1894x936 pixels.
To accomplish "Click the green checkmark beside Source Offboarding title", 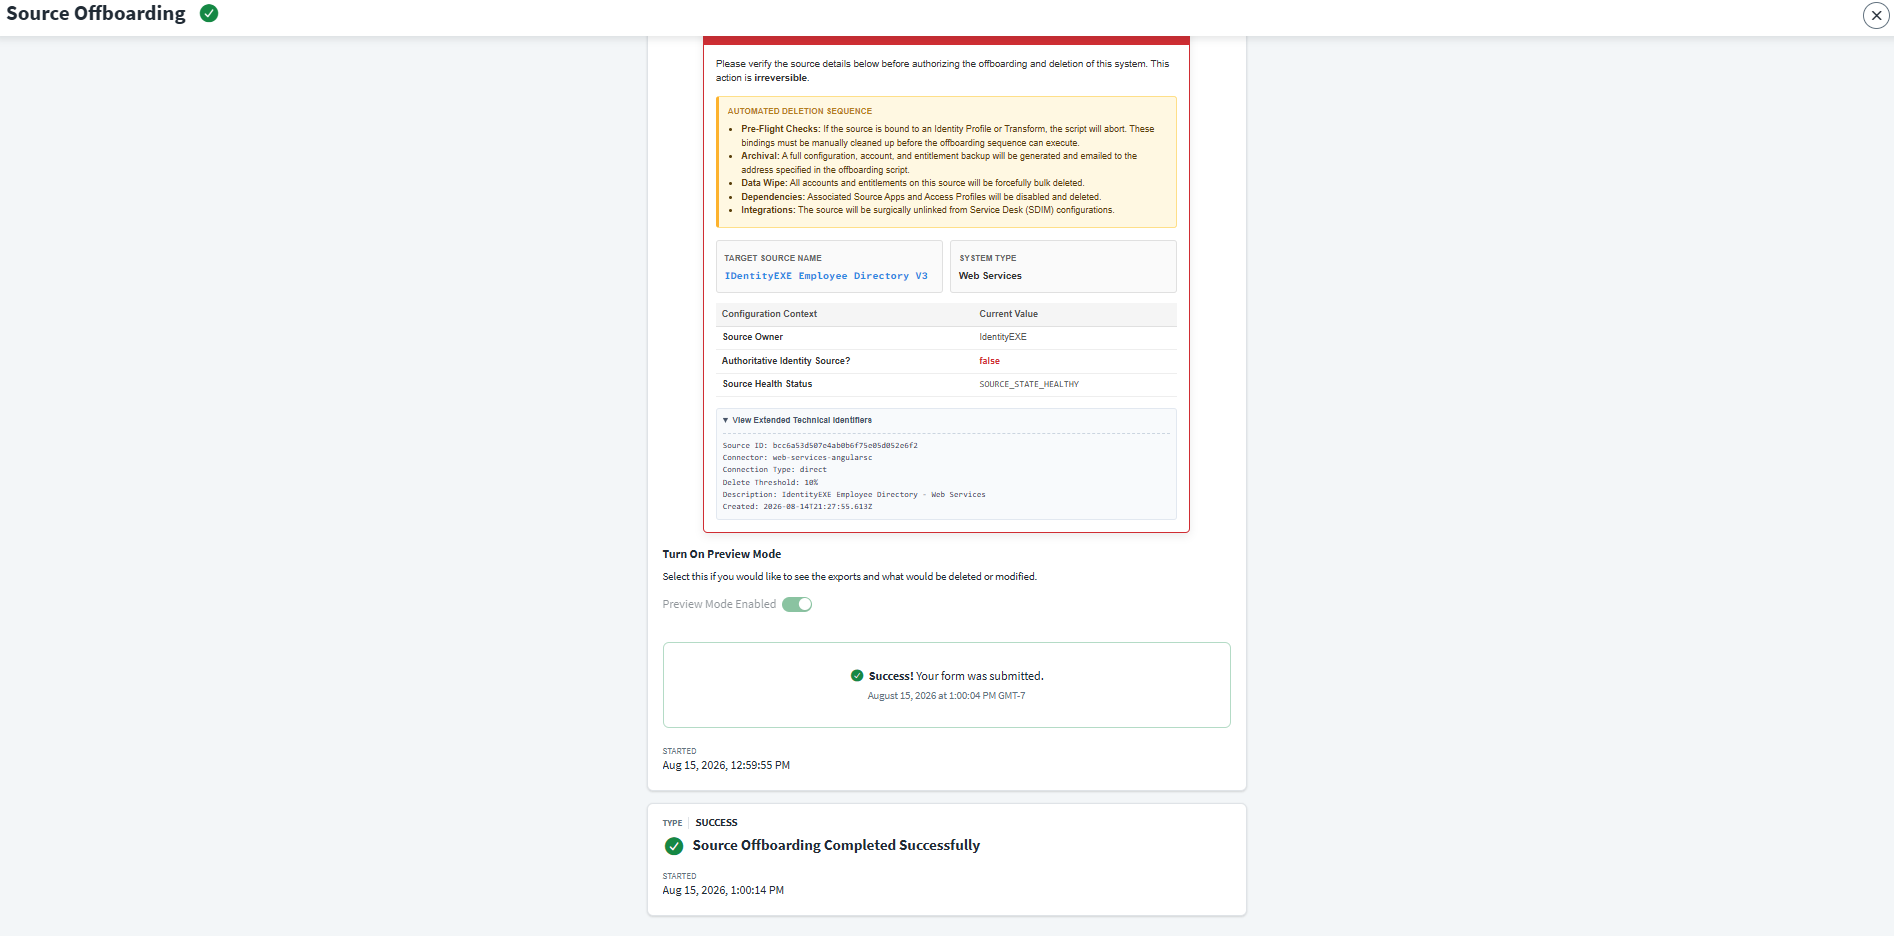I will (209, 13).
